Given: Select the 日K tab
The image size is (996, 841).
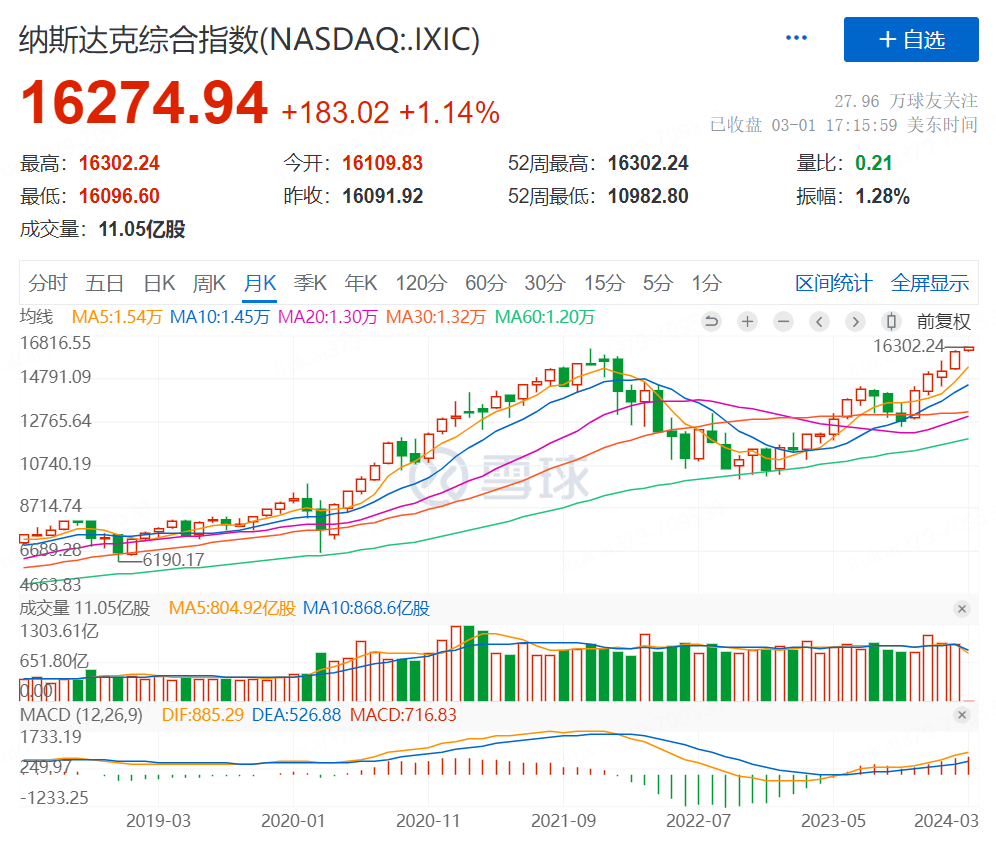Looking at the screenshot, I should (x=159, y=283).
